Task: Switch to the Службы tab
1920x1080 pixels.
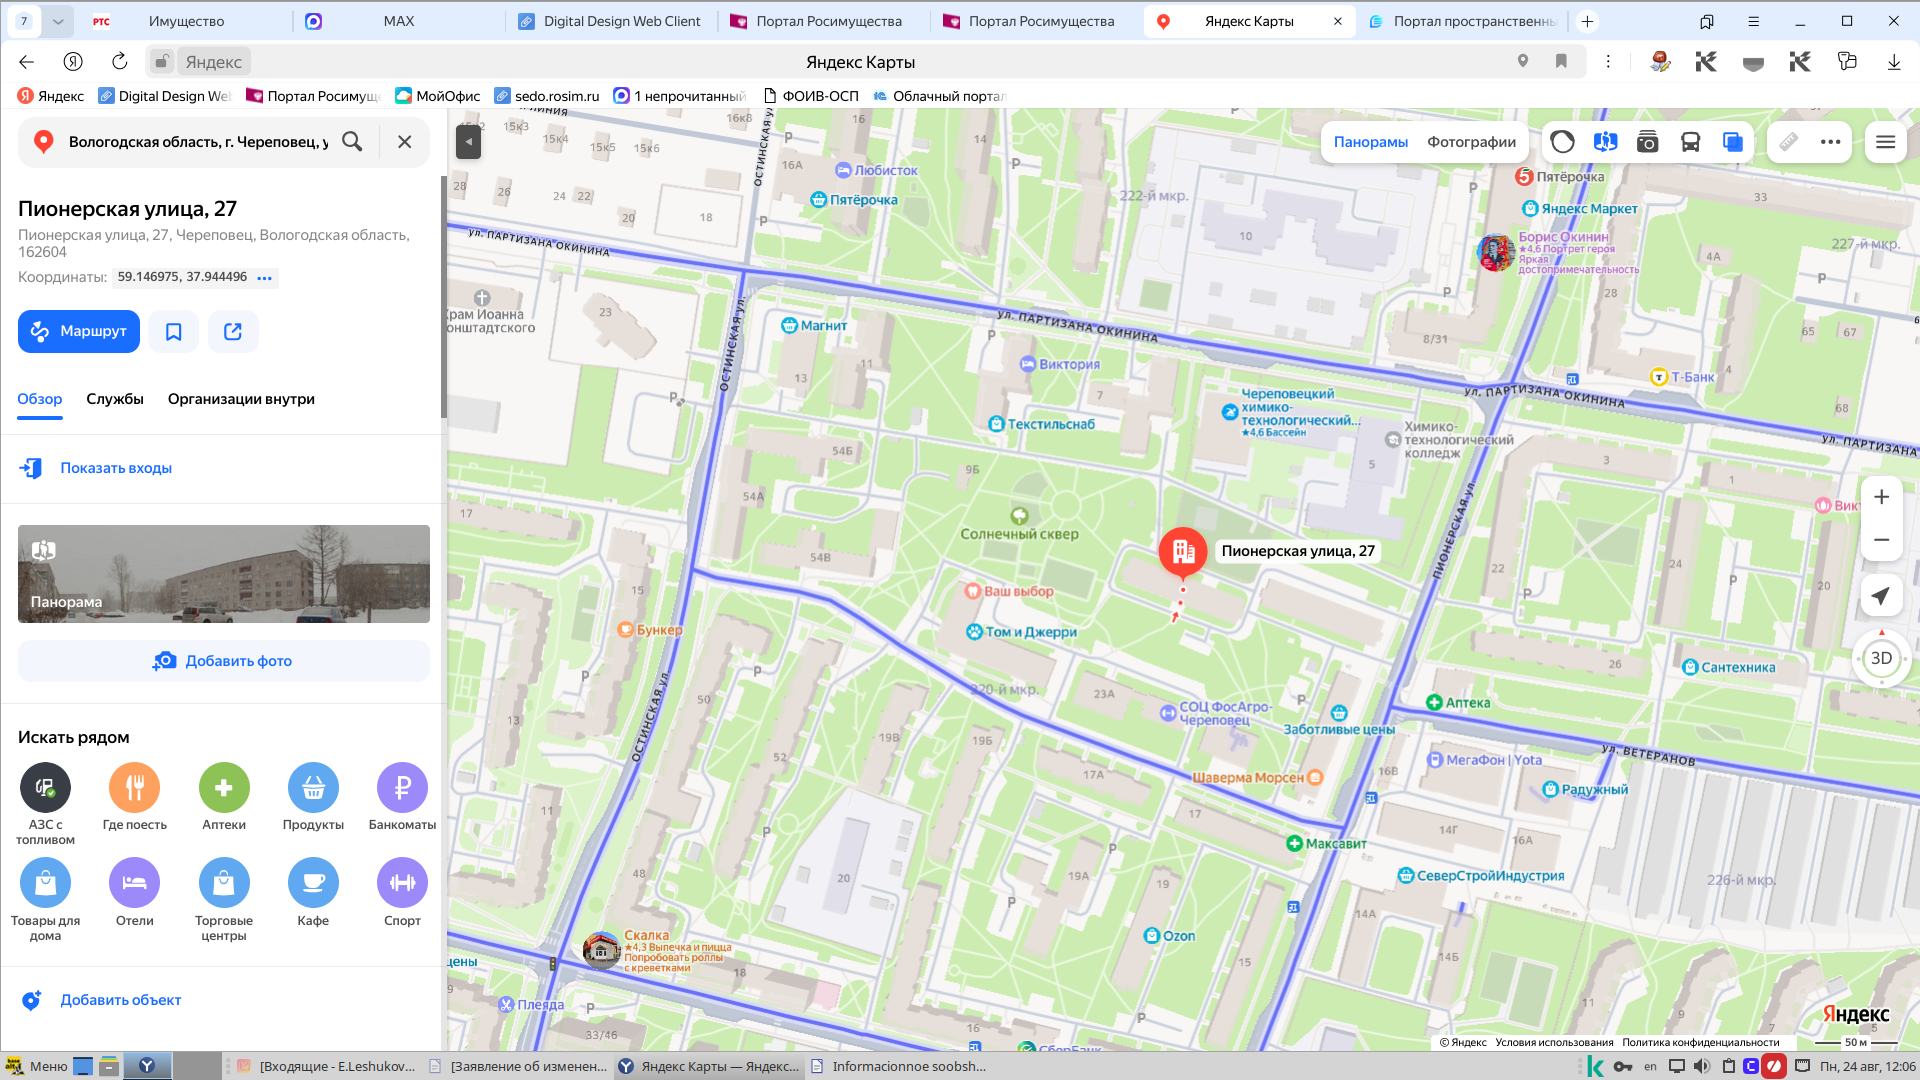Action: pyautogui.click(x=115, y=399)
